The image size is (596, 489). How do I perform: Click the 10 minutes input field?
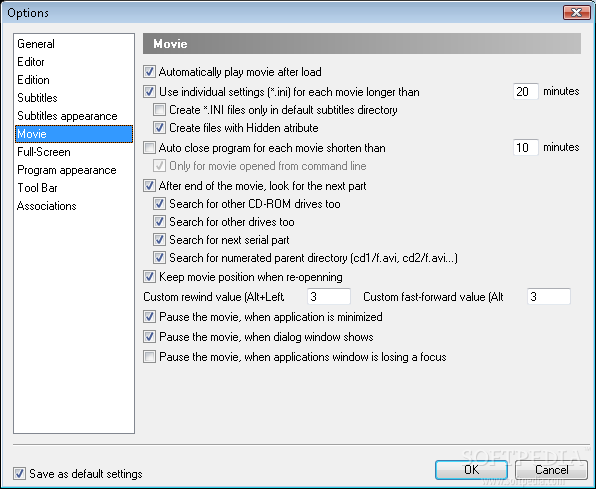tap(526, 148)
